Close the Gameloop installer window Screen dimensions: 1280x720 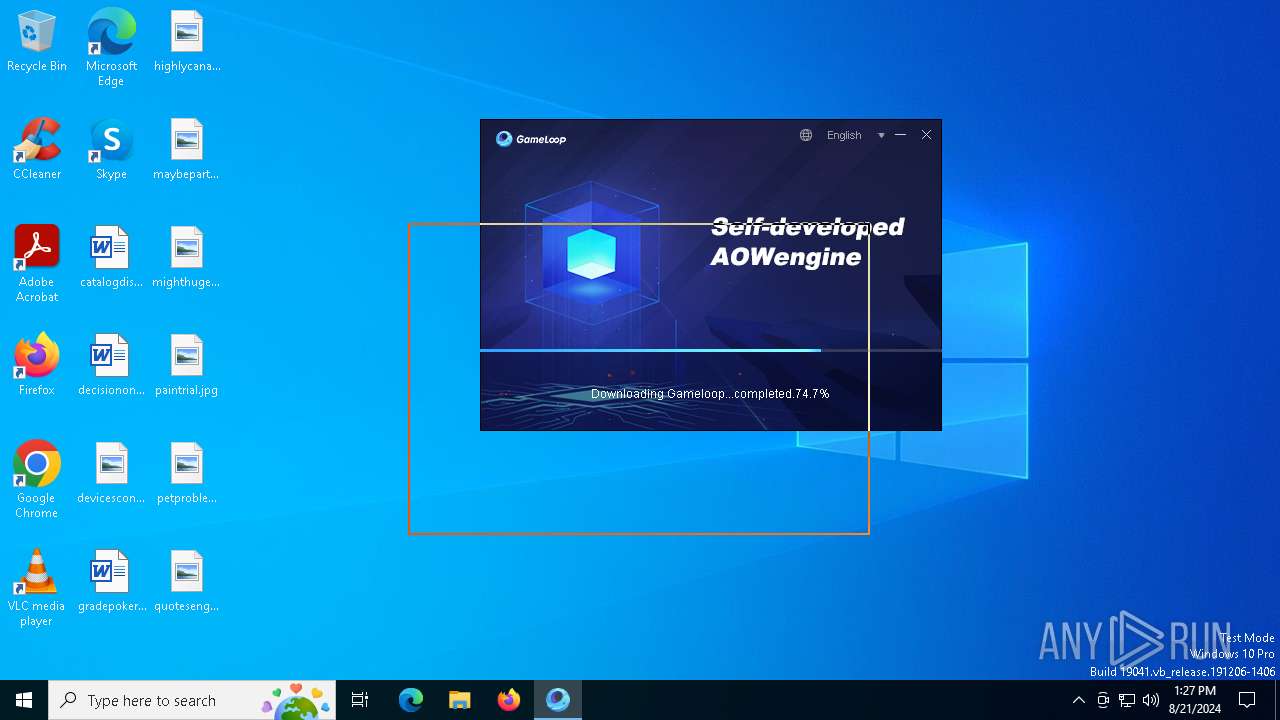click(x=927, y=135)
